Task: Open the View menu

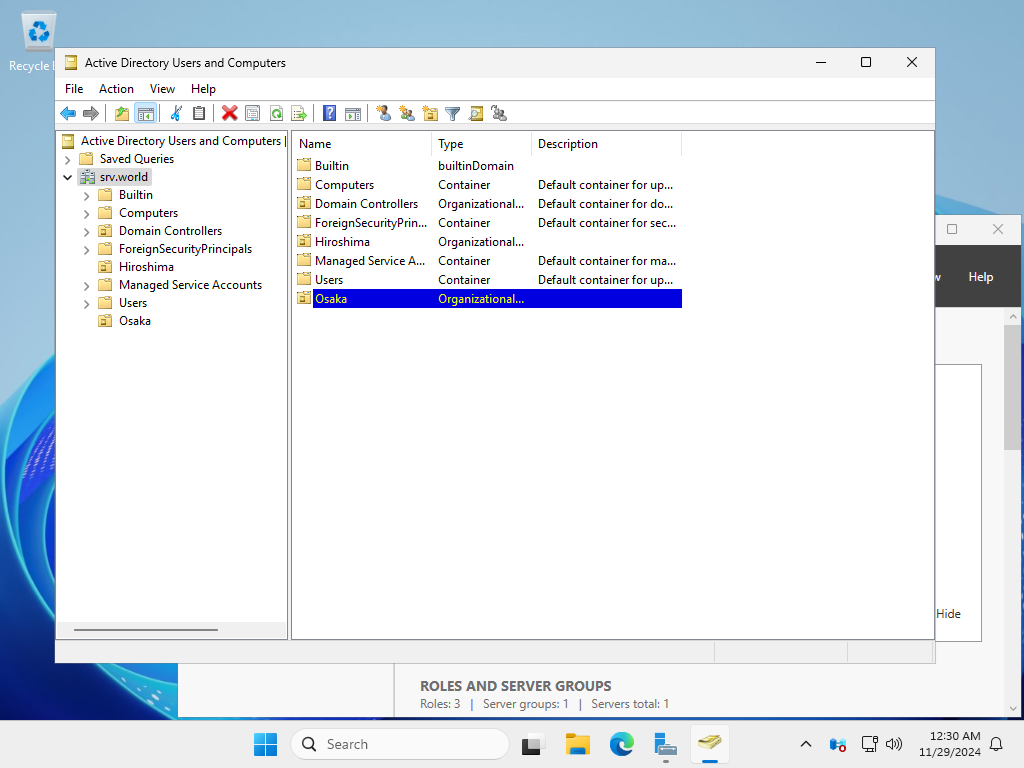Action: pos(162,89)
